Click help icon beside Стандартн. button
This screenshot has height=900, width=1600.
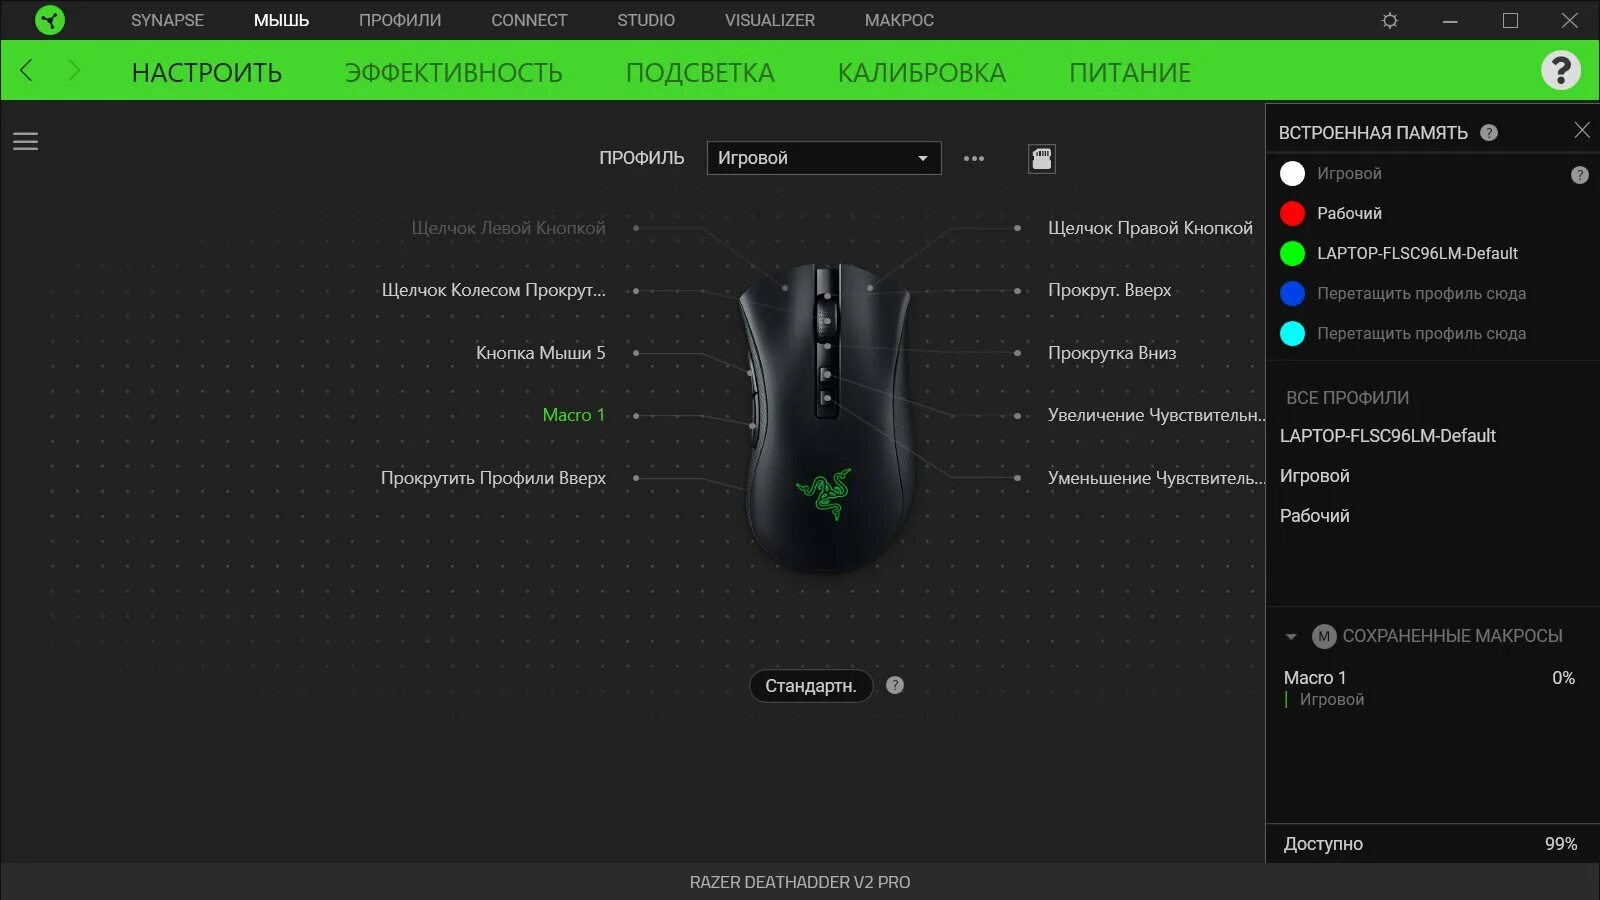(x=895, y=685)
